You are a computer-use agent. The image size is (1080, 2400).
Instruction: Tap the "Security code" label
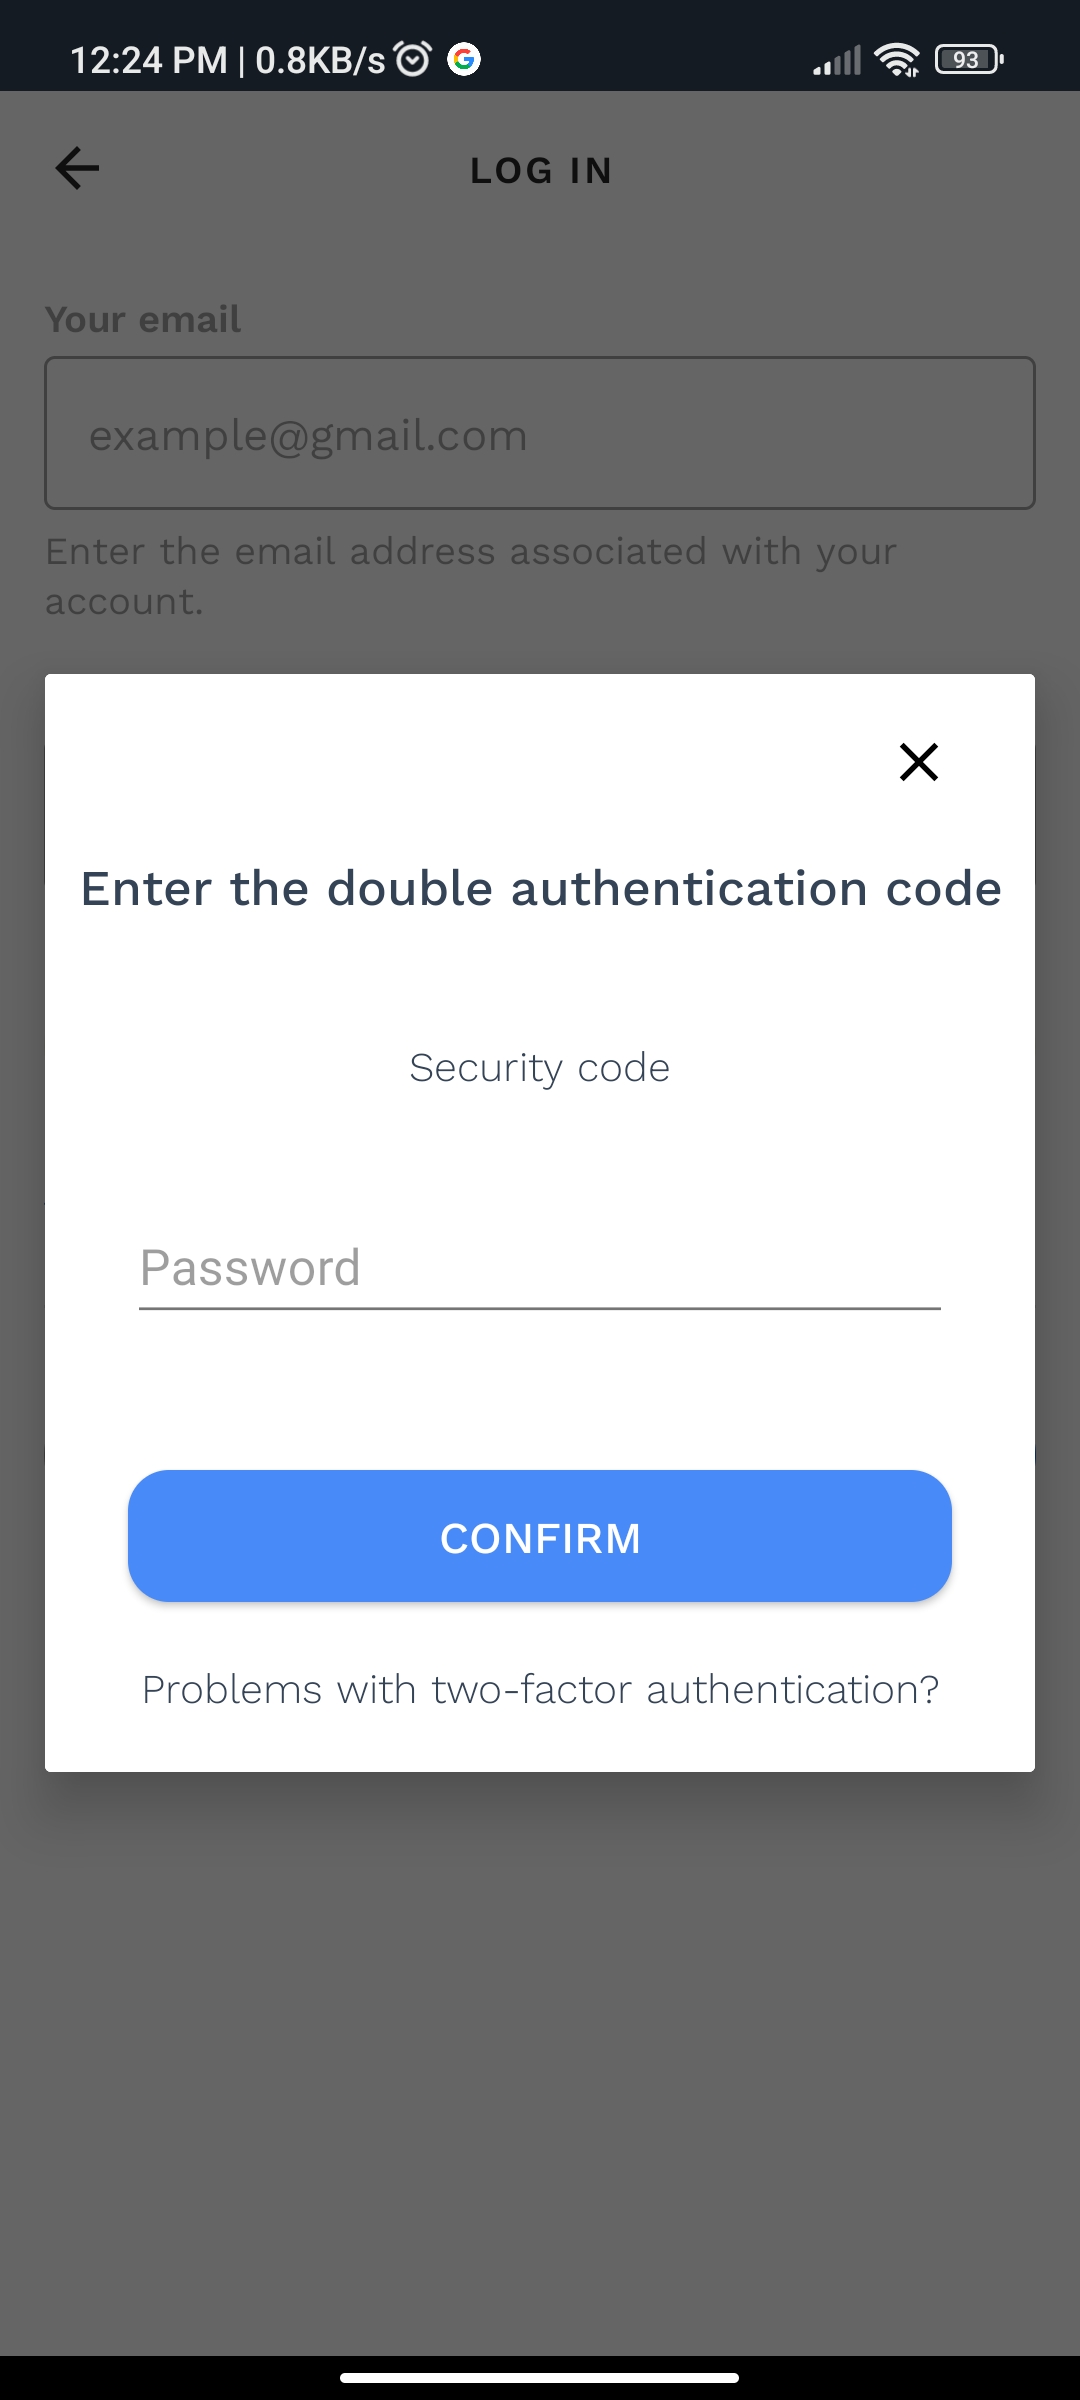pos(540,1068)
